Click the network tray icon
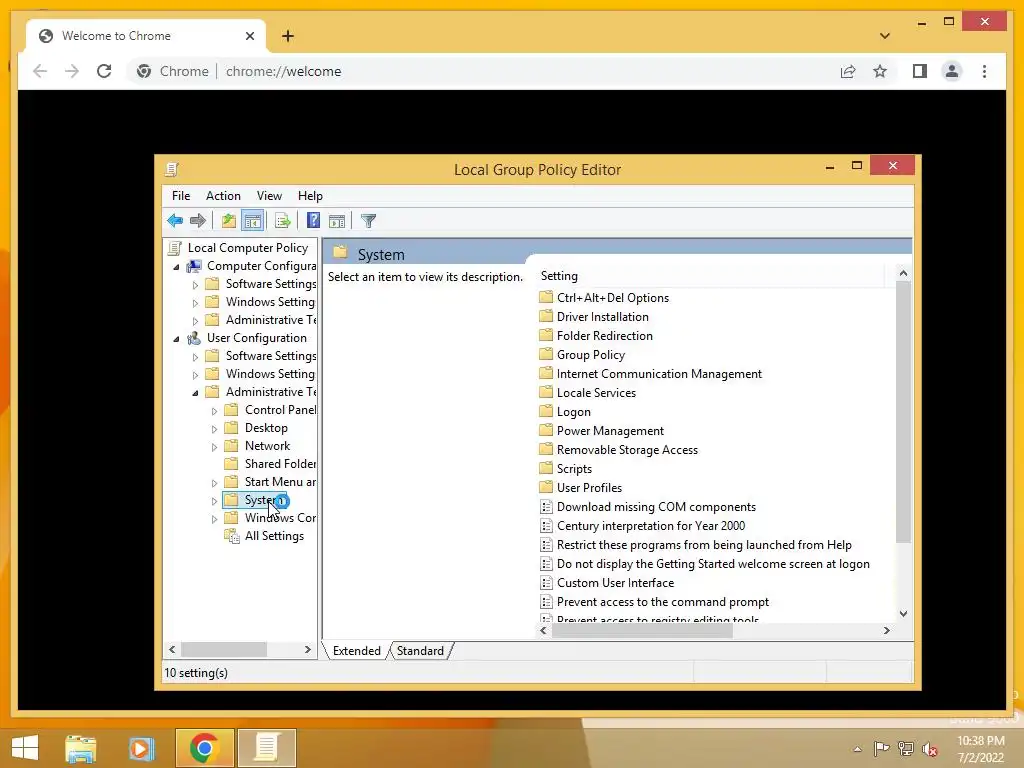1024x768 pixels. 906,749
